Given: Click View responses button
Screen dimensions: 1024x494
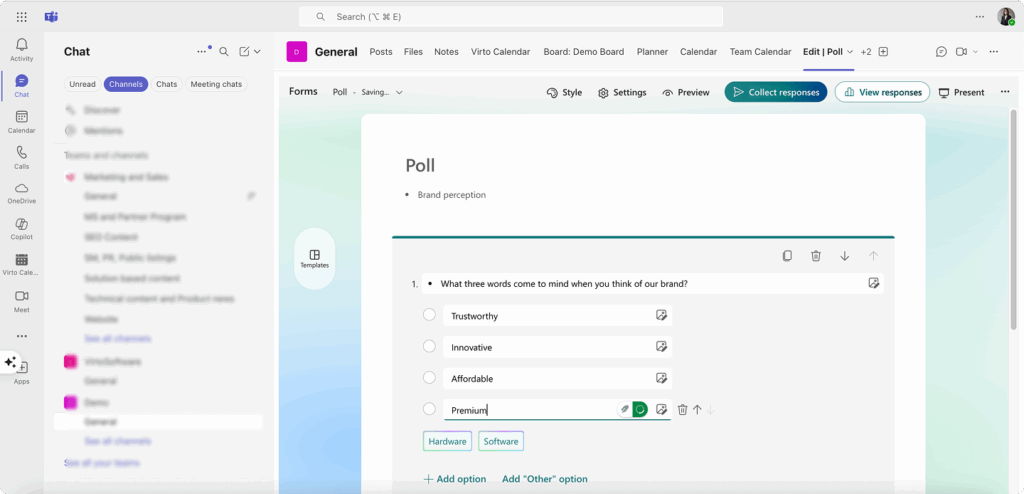Looking at the screenshot, I should pyautogui.click(x=882, y=92).
